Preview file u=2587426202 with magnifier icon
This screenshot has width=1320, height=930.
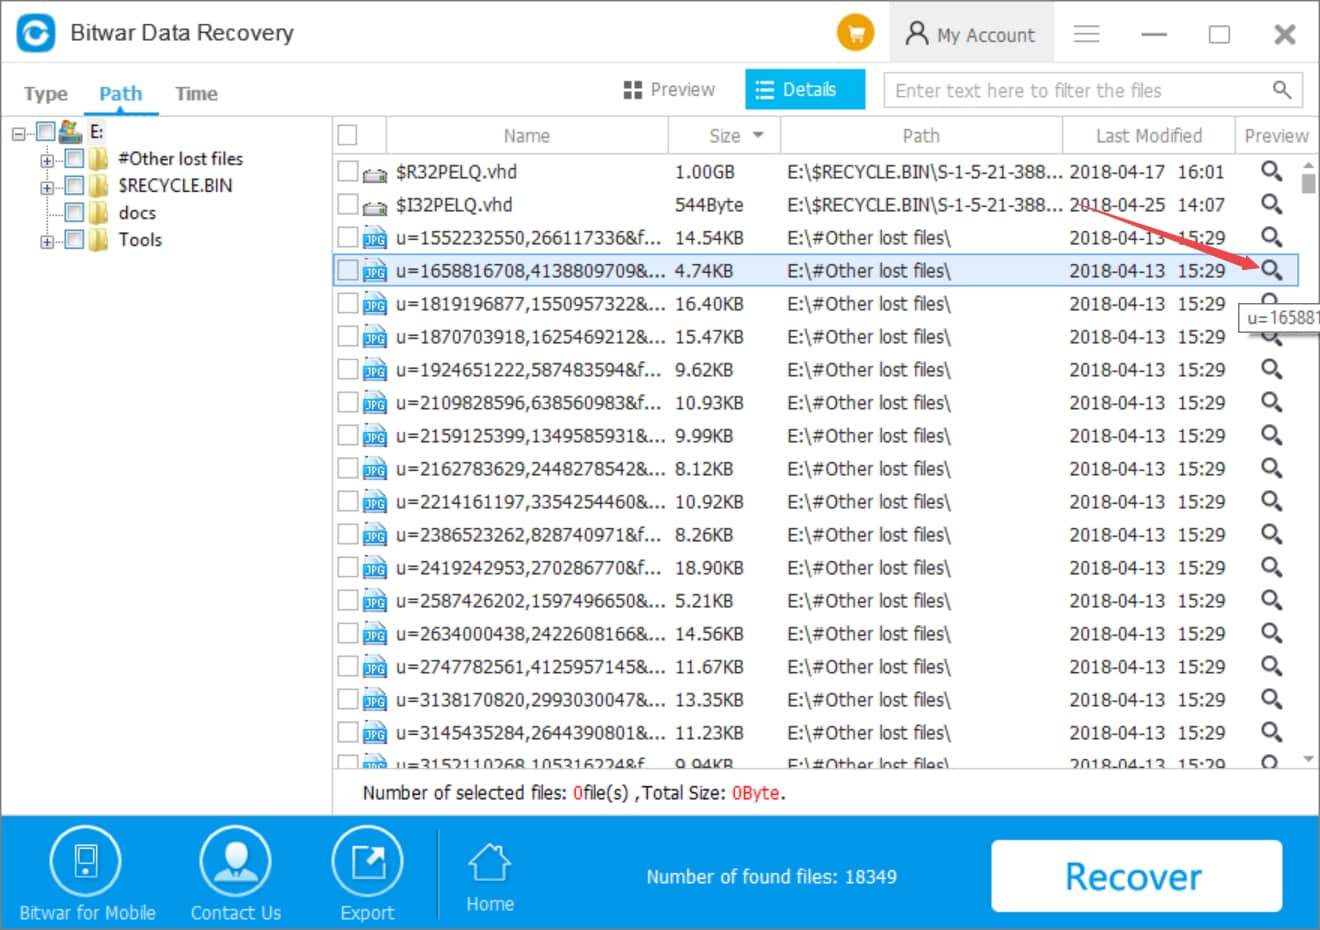pyautogui.click(x=1271, y=600)
